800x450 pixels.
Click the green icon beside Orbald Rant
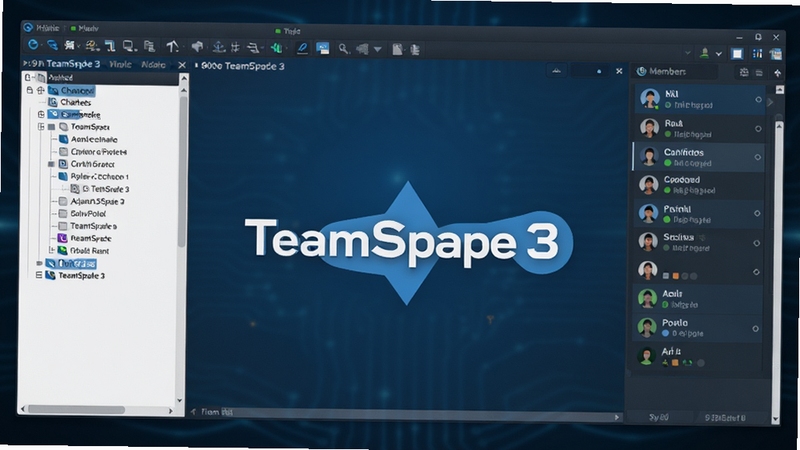(62, 251)
